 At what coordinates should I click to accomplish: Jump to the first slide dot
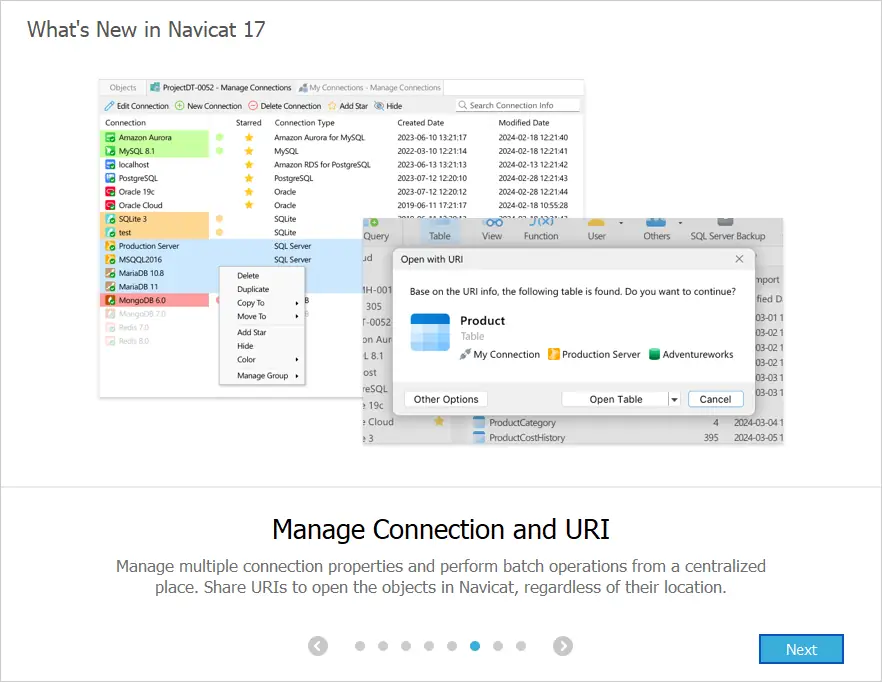(360, 646)
